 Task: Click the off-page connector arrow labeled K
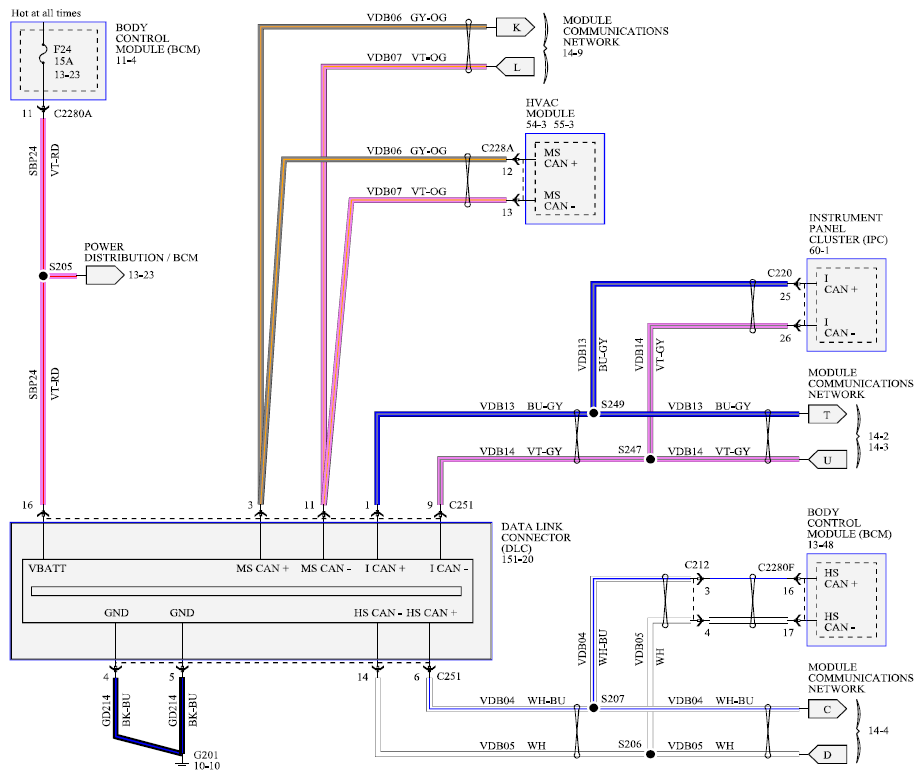(x=514, y=28)
